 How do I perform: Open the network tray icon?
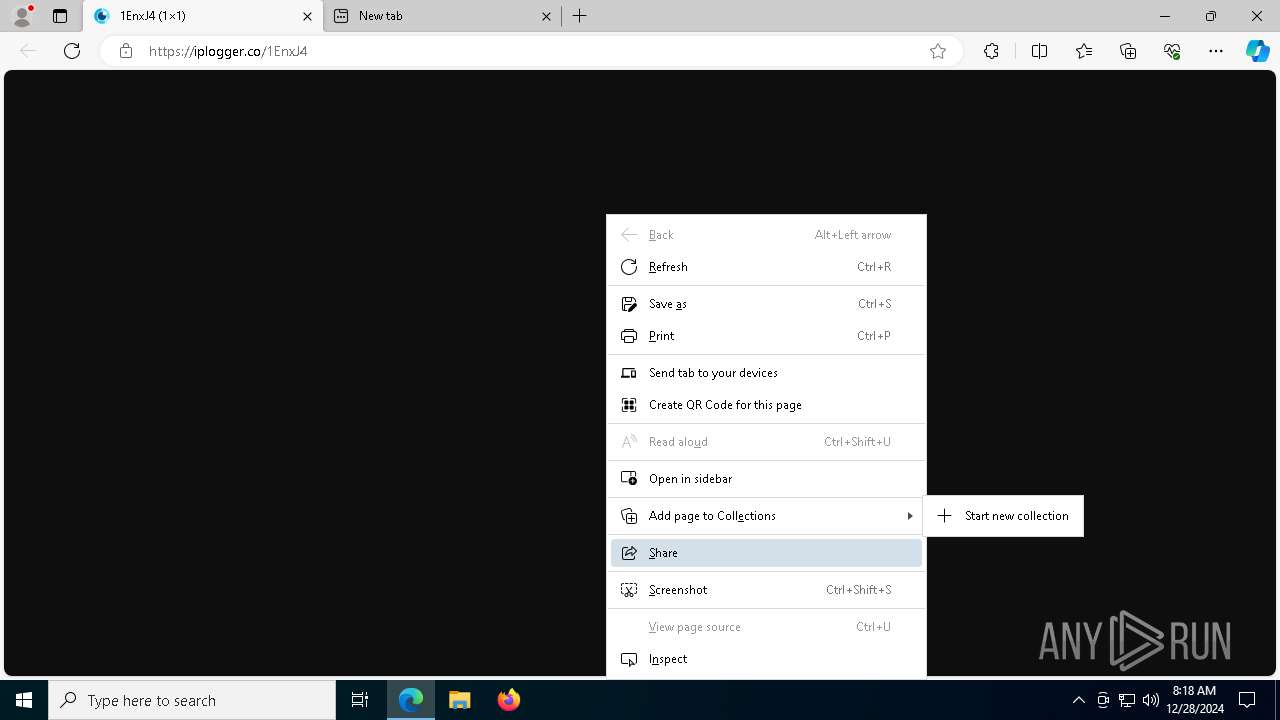point(1127,700)
